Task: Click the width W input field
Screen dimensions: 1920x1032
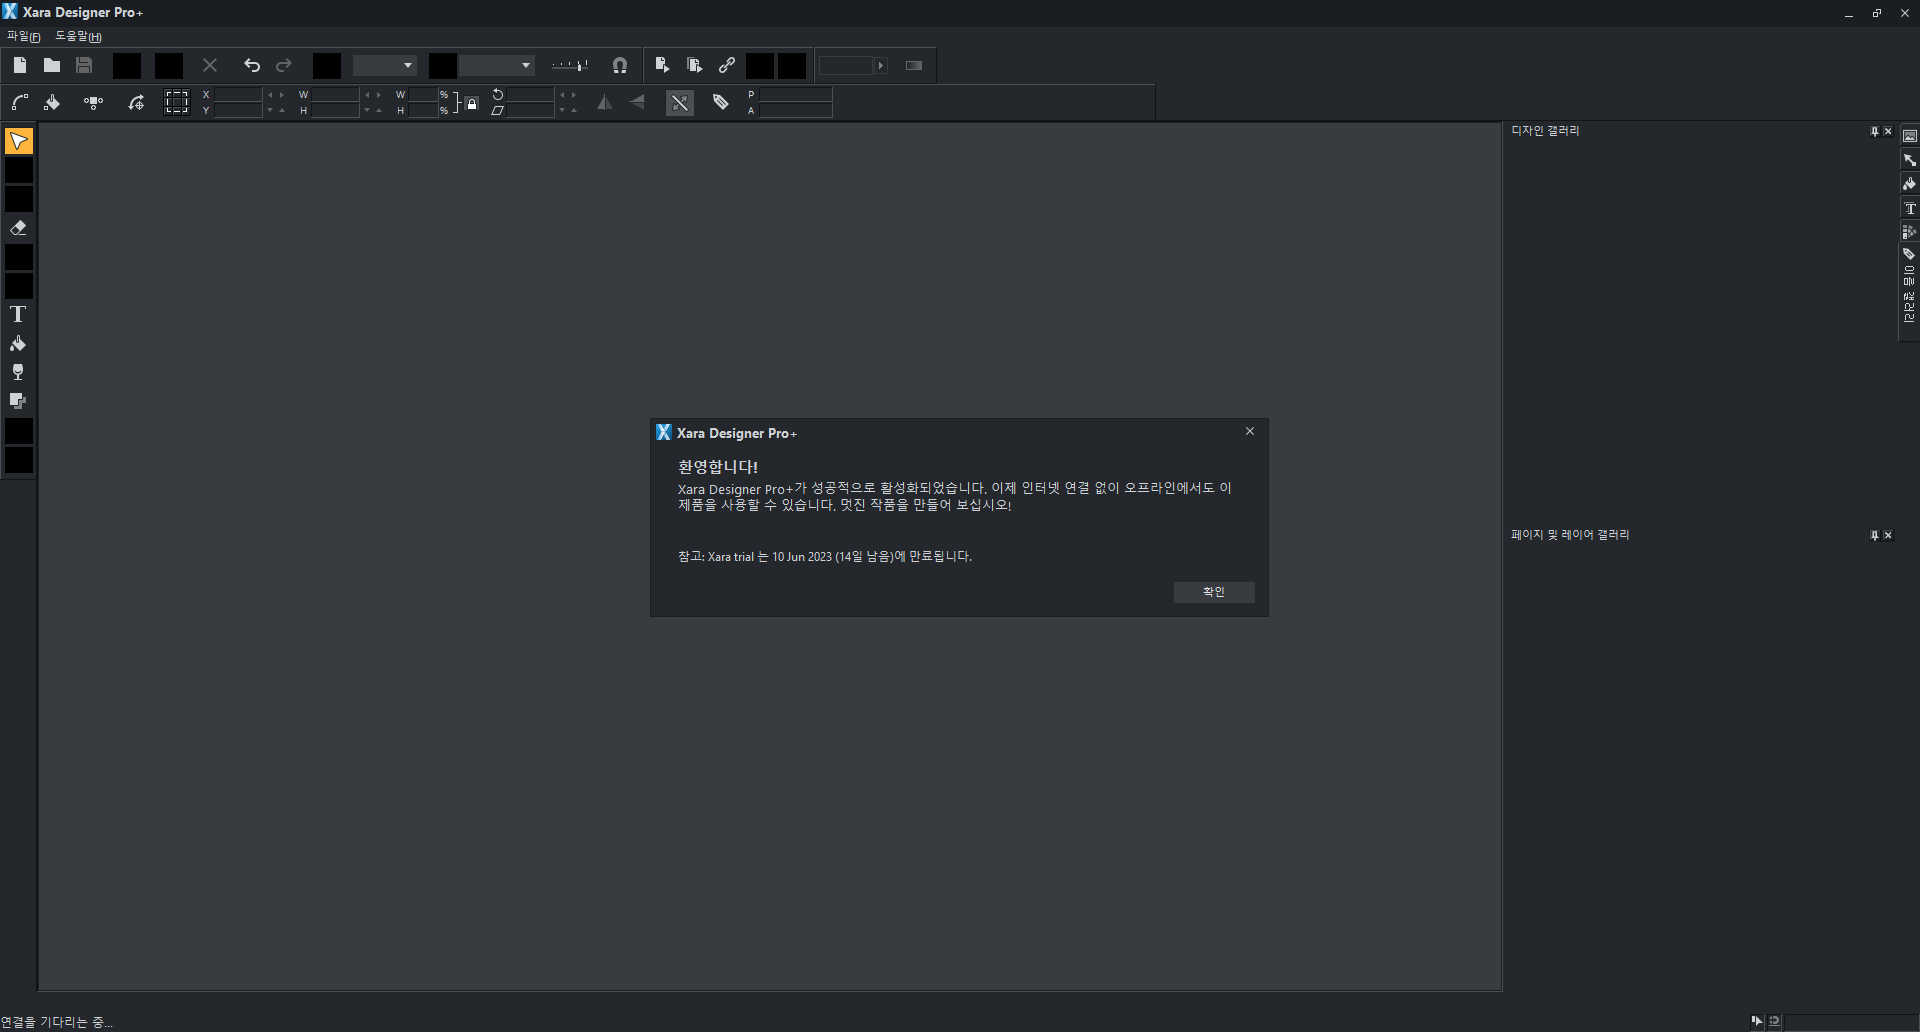Action: pyautogui.click(x=335, y=95)
